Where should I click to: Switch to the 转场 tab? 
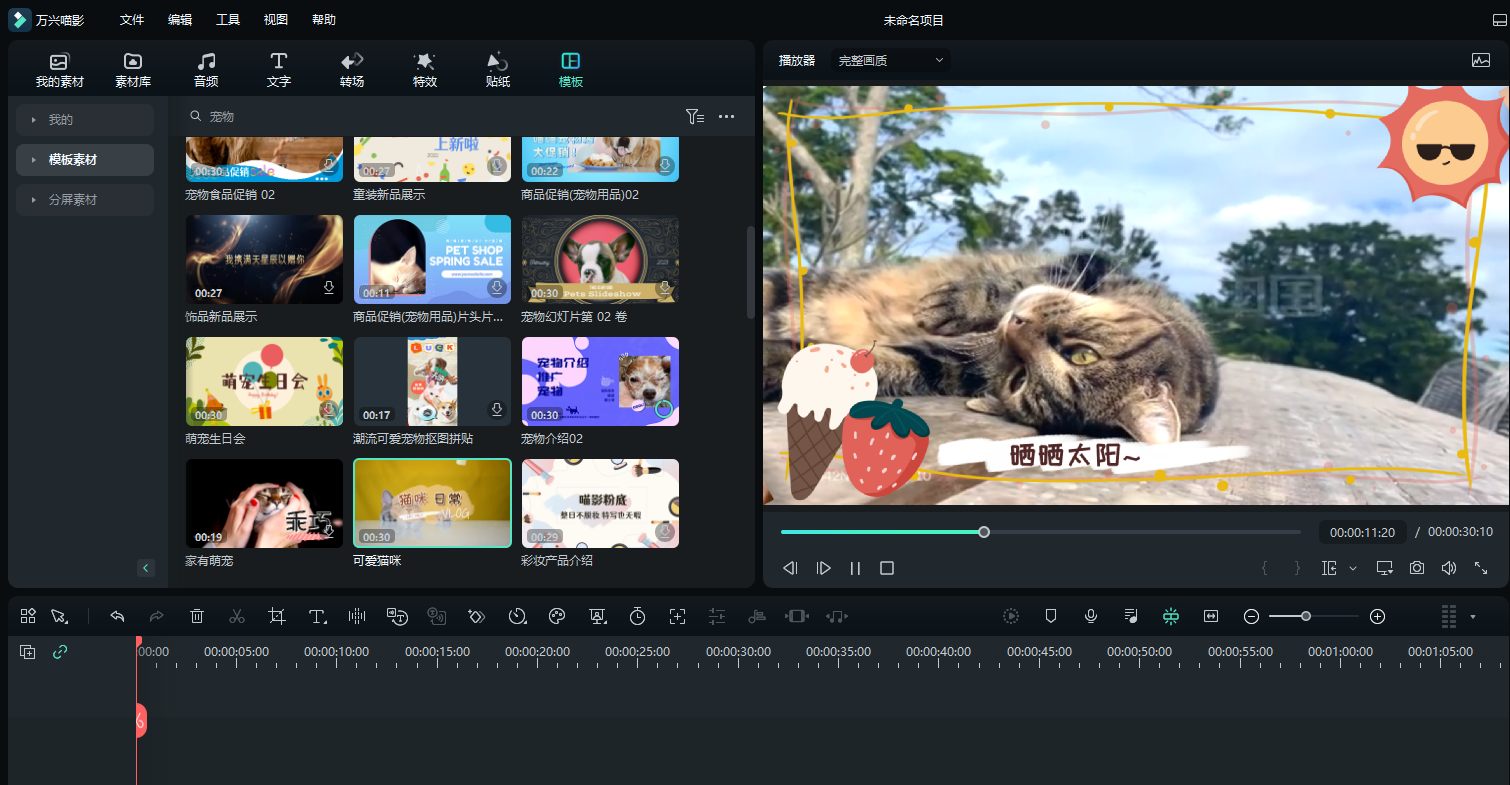coord(352,70)
